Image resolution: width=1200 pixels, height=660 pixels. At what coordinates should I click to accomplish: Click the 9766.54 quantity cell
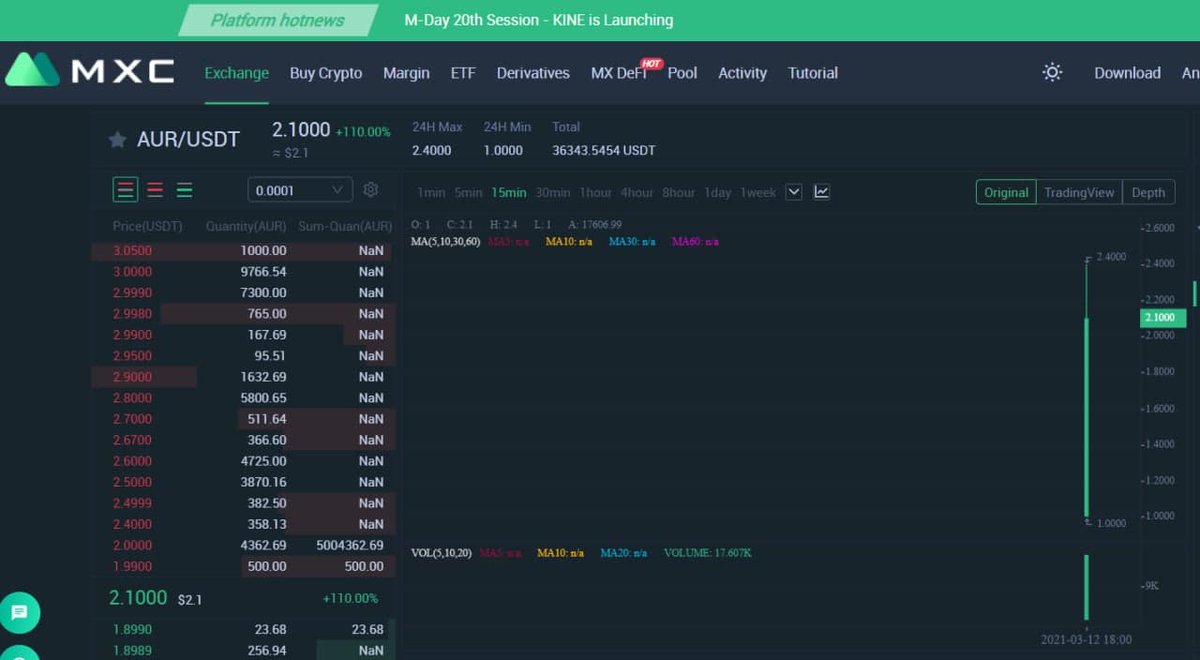pyautogui.click(x=264, y=272)
